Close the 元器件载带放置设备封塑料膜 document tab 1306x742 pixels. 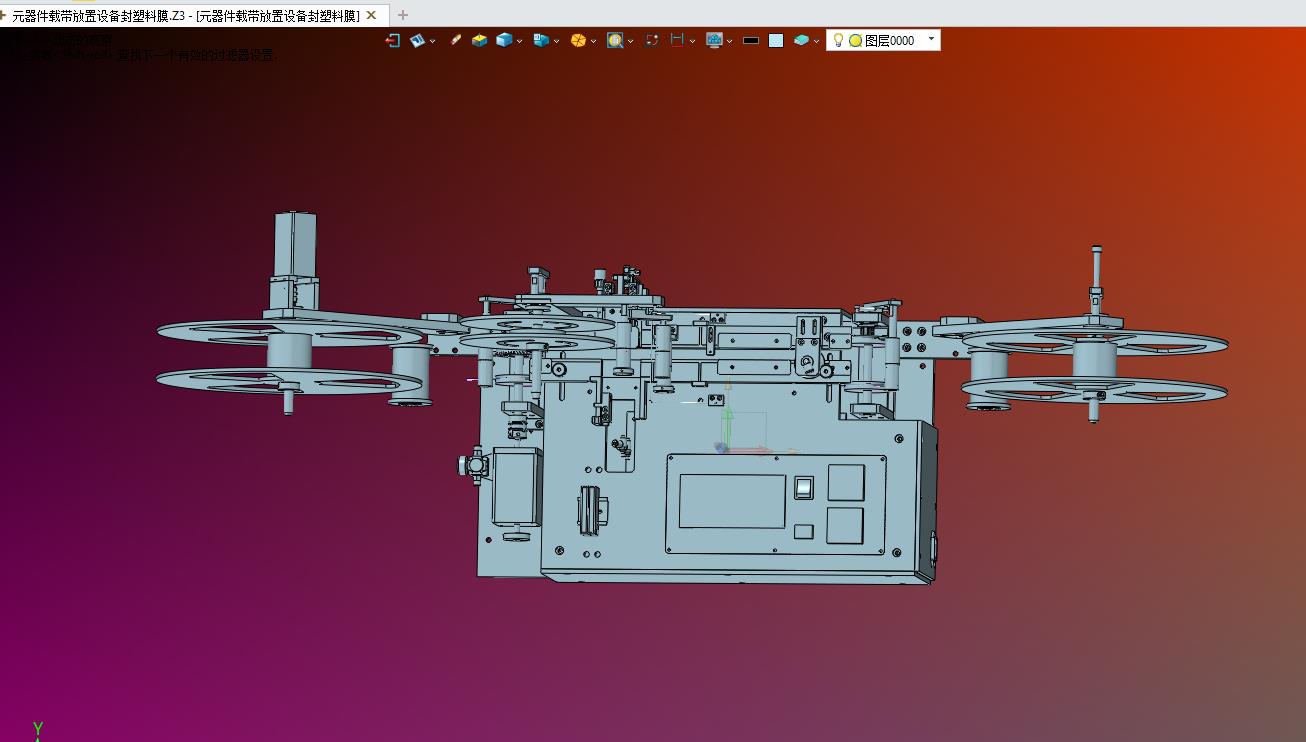(372, 15)
